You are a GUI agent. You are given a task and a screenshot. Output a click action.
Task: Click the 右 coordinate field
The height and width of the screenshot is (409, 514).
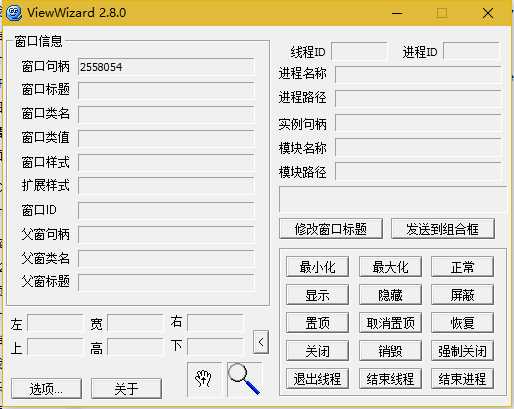pyautogui.click(x=215, y=323)
